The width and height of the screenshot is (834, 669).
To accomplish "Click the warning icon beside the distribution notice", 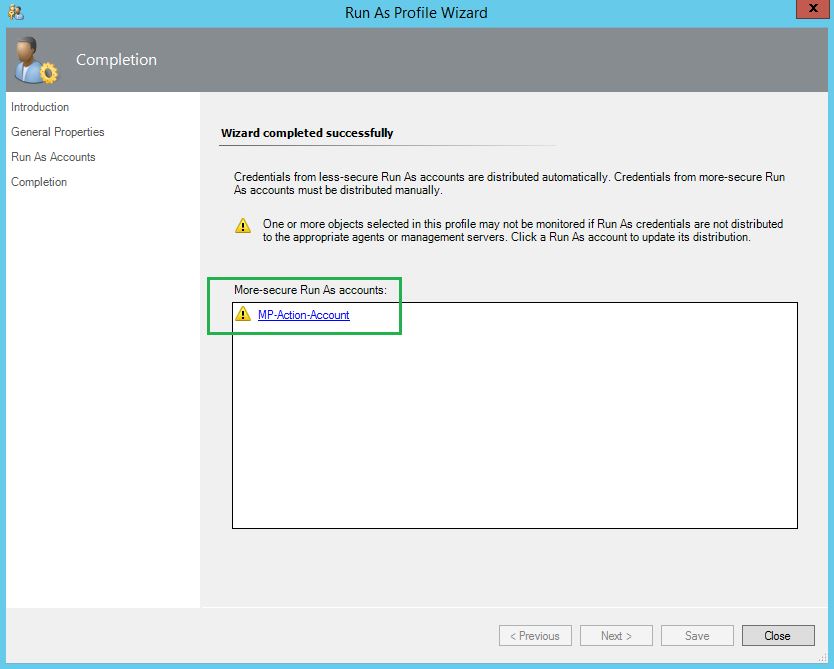I will tap(243, 226).
